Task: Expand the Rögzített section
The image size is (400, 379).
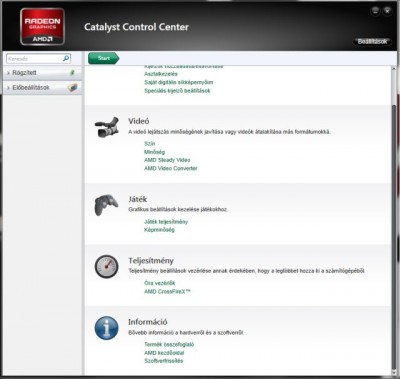Action: (x=42, y=73)
